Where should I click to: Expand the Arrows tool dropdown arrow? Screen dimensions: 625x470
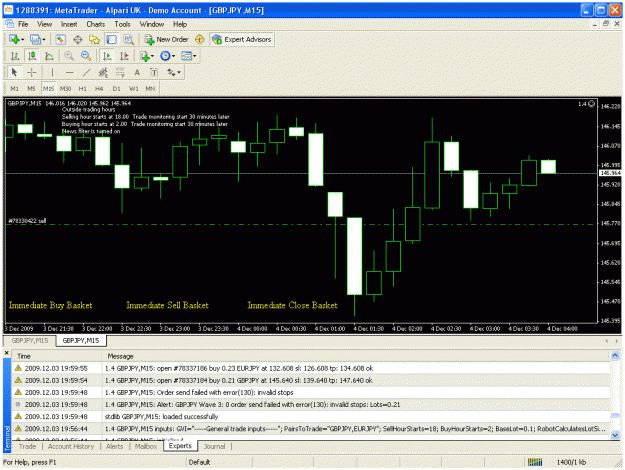click(179, 73)
